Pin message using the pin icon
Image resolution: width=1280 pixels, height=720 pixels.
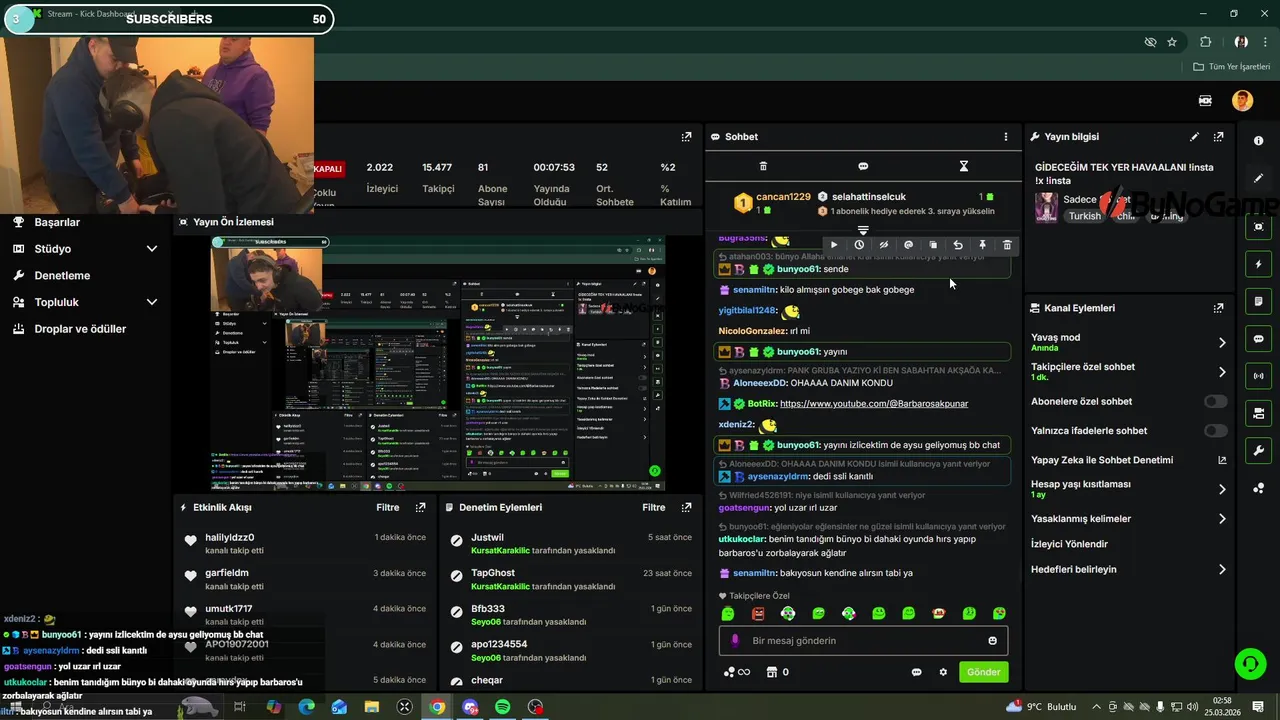982,245
